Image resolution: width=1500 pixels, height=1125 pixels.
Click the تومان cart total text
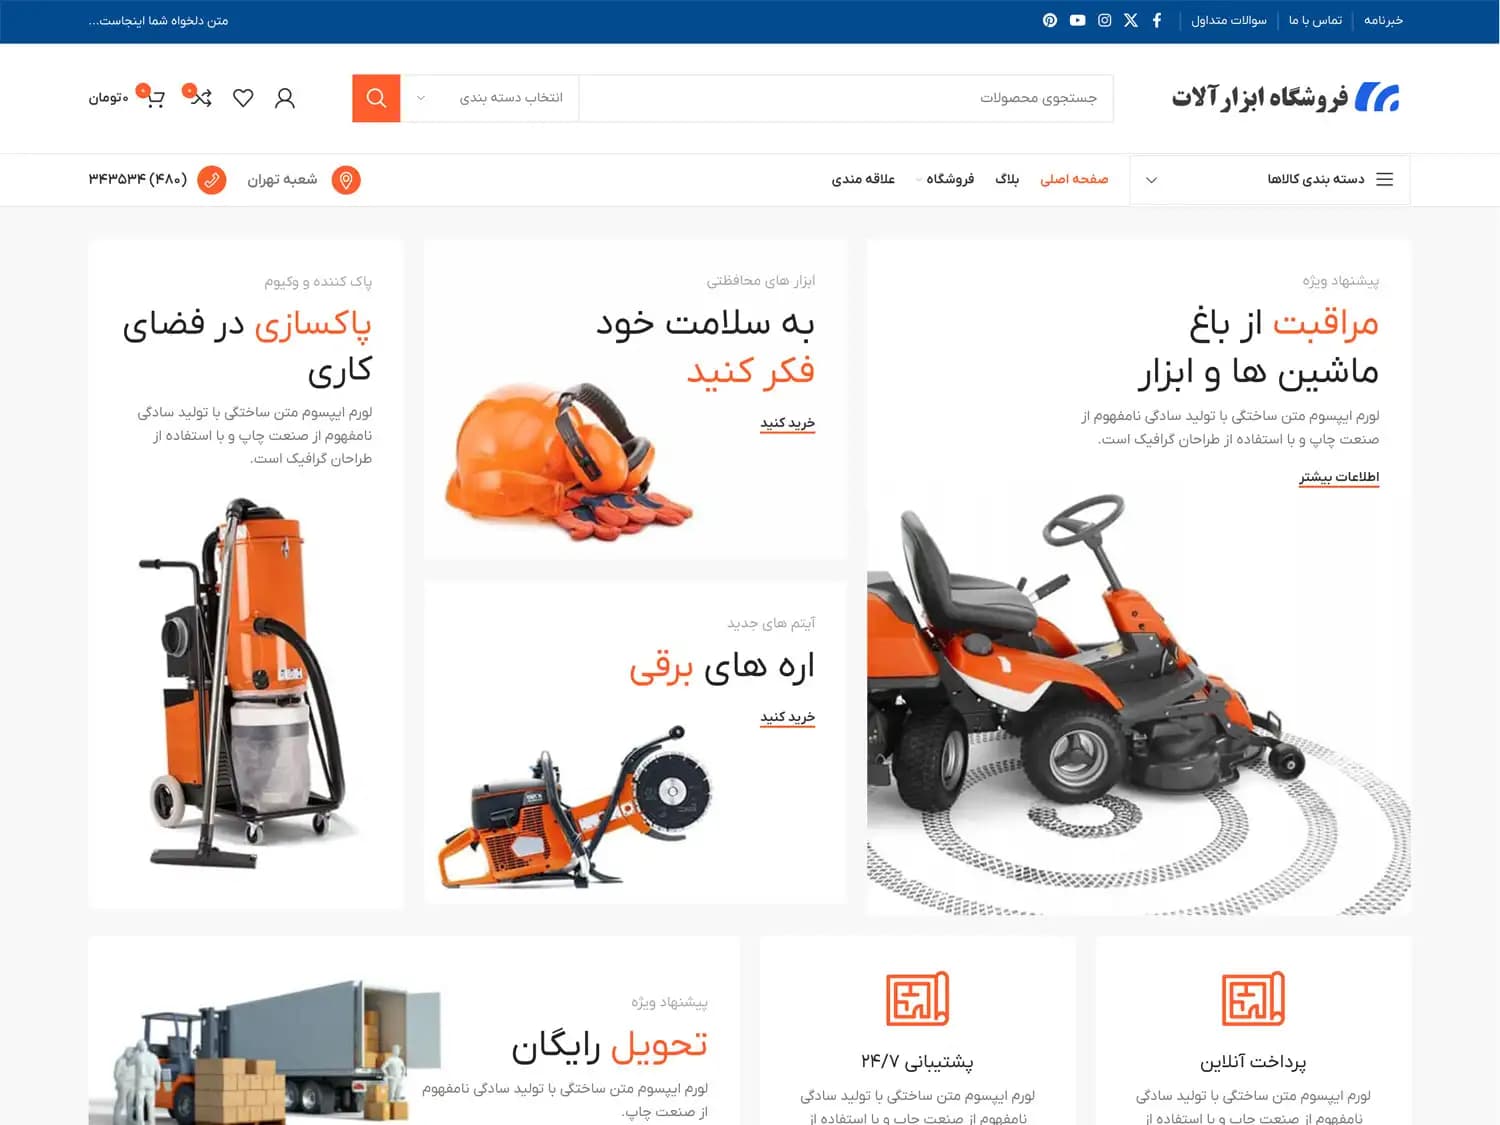click(x=109, y=98)
